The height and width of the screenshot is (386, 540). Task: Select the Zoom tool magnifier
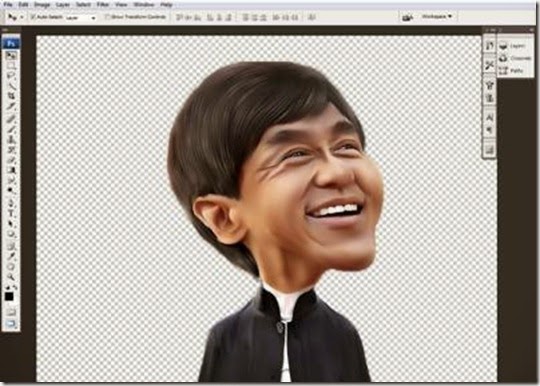point(11,277)
